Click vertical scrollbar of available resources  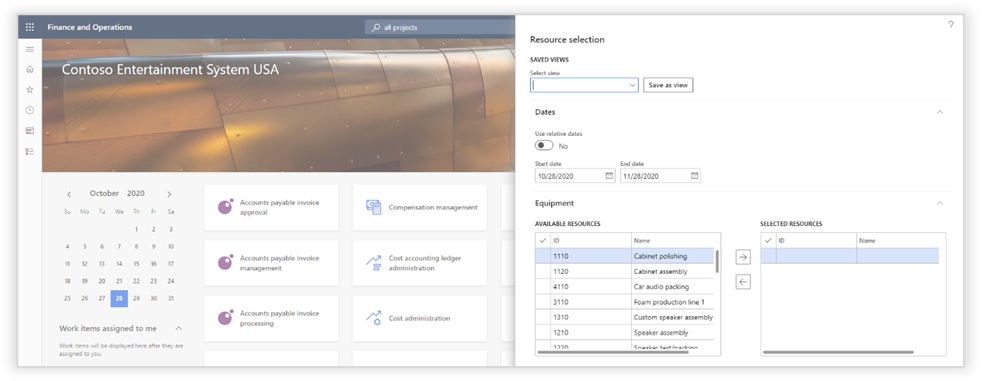716,261
